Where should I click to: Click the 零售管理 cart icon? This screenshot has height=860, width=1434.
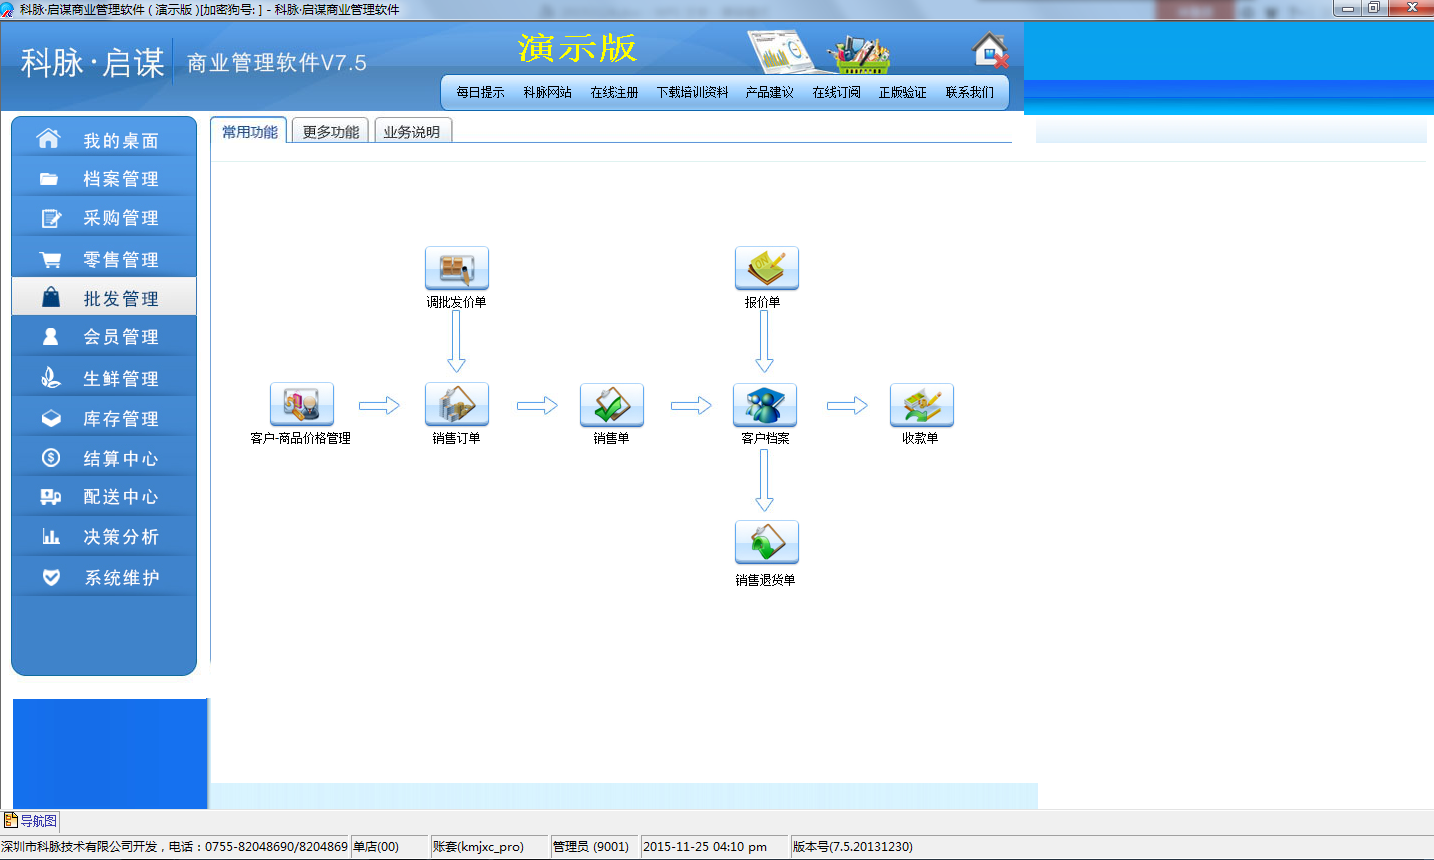[x=50, y=260]
